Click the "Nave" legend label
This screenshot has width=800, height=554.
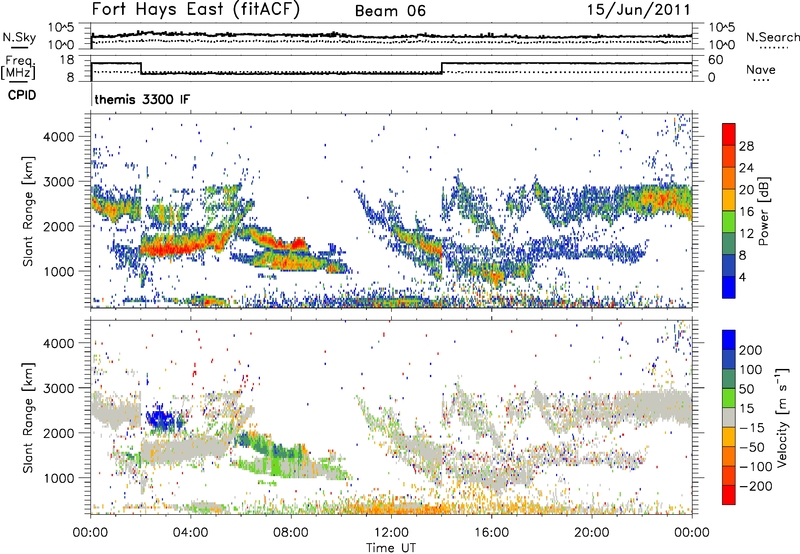click(760, 70)
